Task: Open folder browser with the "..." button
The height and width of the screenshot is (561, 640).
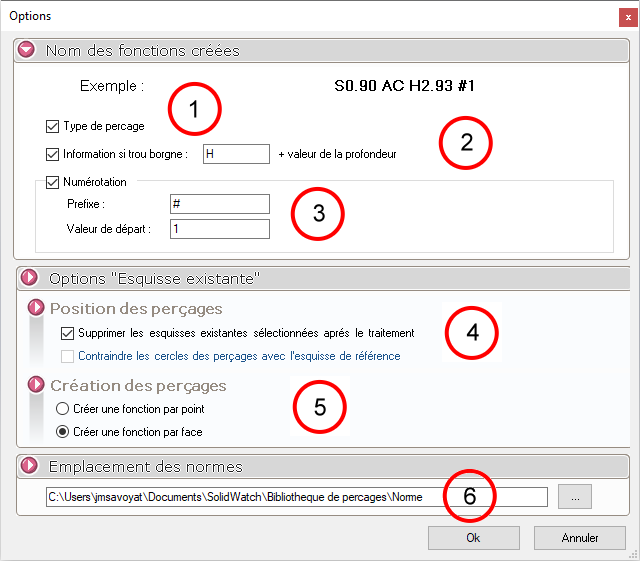Action: (575, 497)
